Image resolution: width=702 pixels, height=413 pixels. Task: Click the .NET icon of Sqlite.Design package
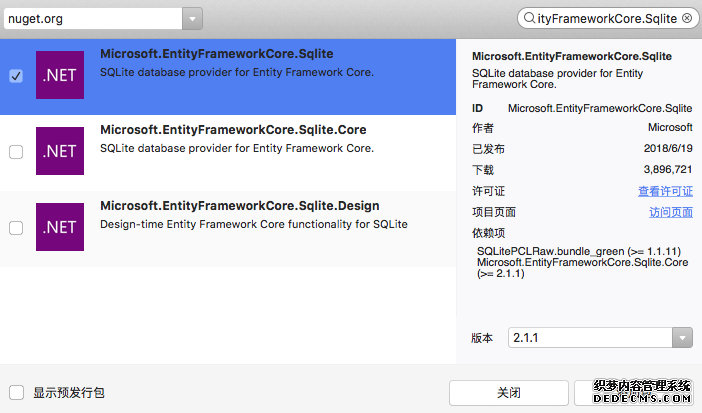click(59, 227)
